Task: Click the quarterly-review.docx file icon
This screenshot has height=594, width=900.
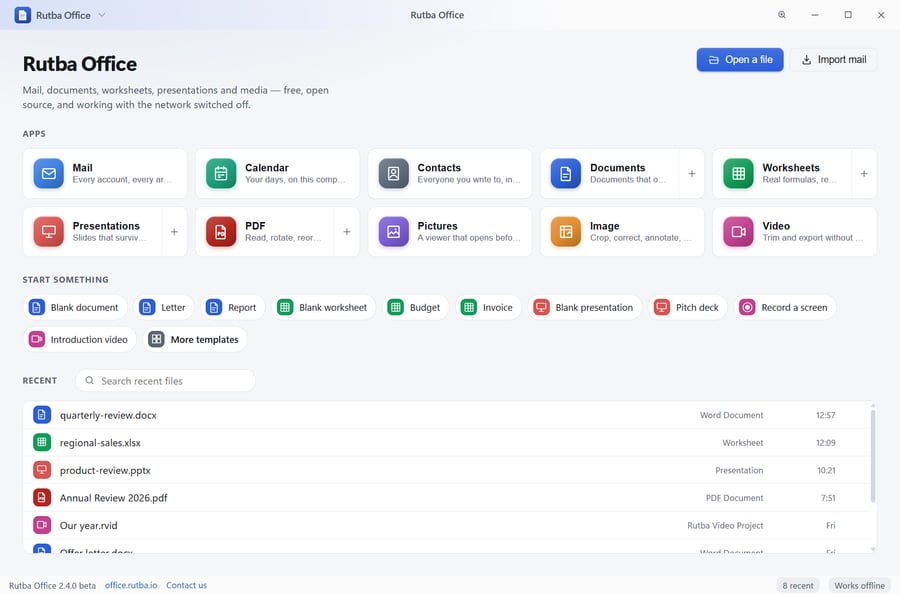Action: (x=42, y=414)
